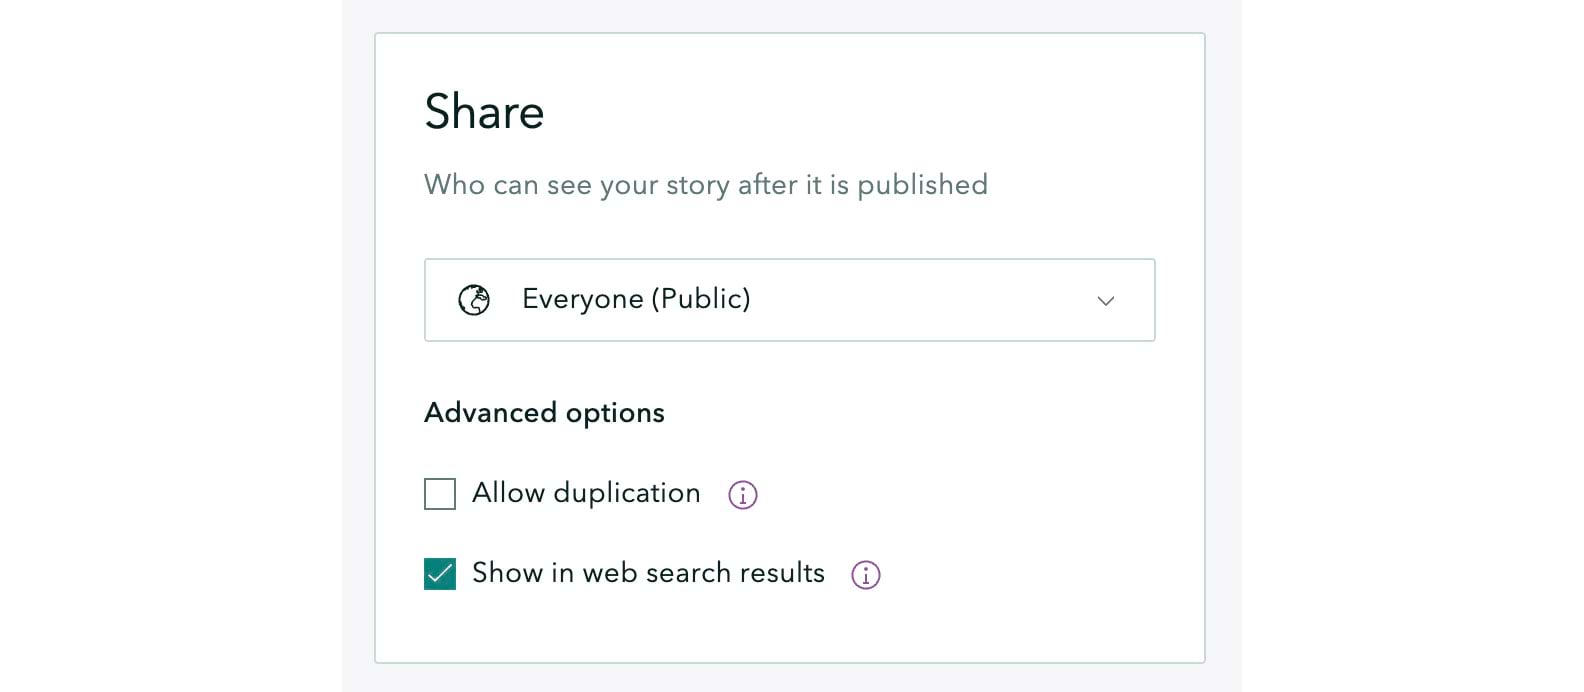This screenshot has width=1584, height=692.
Task: Click gray strip above the Share card
Action: click(790, 15)
